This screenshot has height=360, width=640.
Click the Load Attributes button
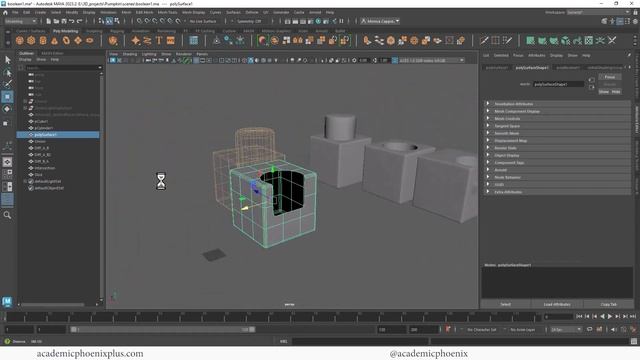pos(557,304)
